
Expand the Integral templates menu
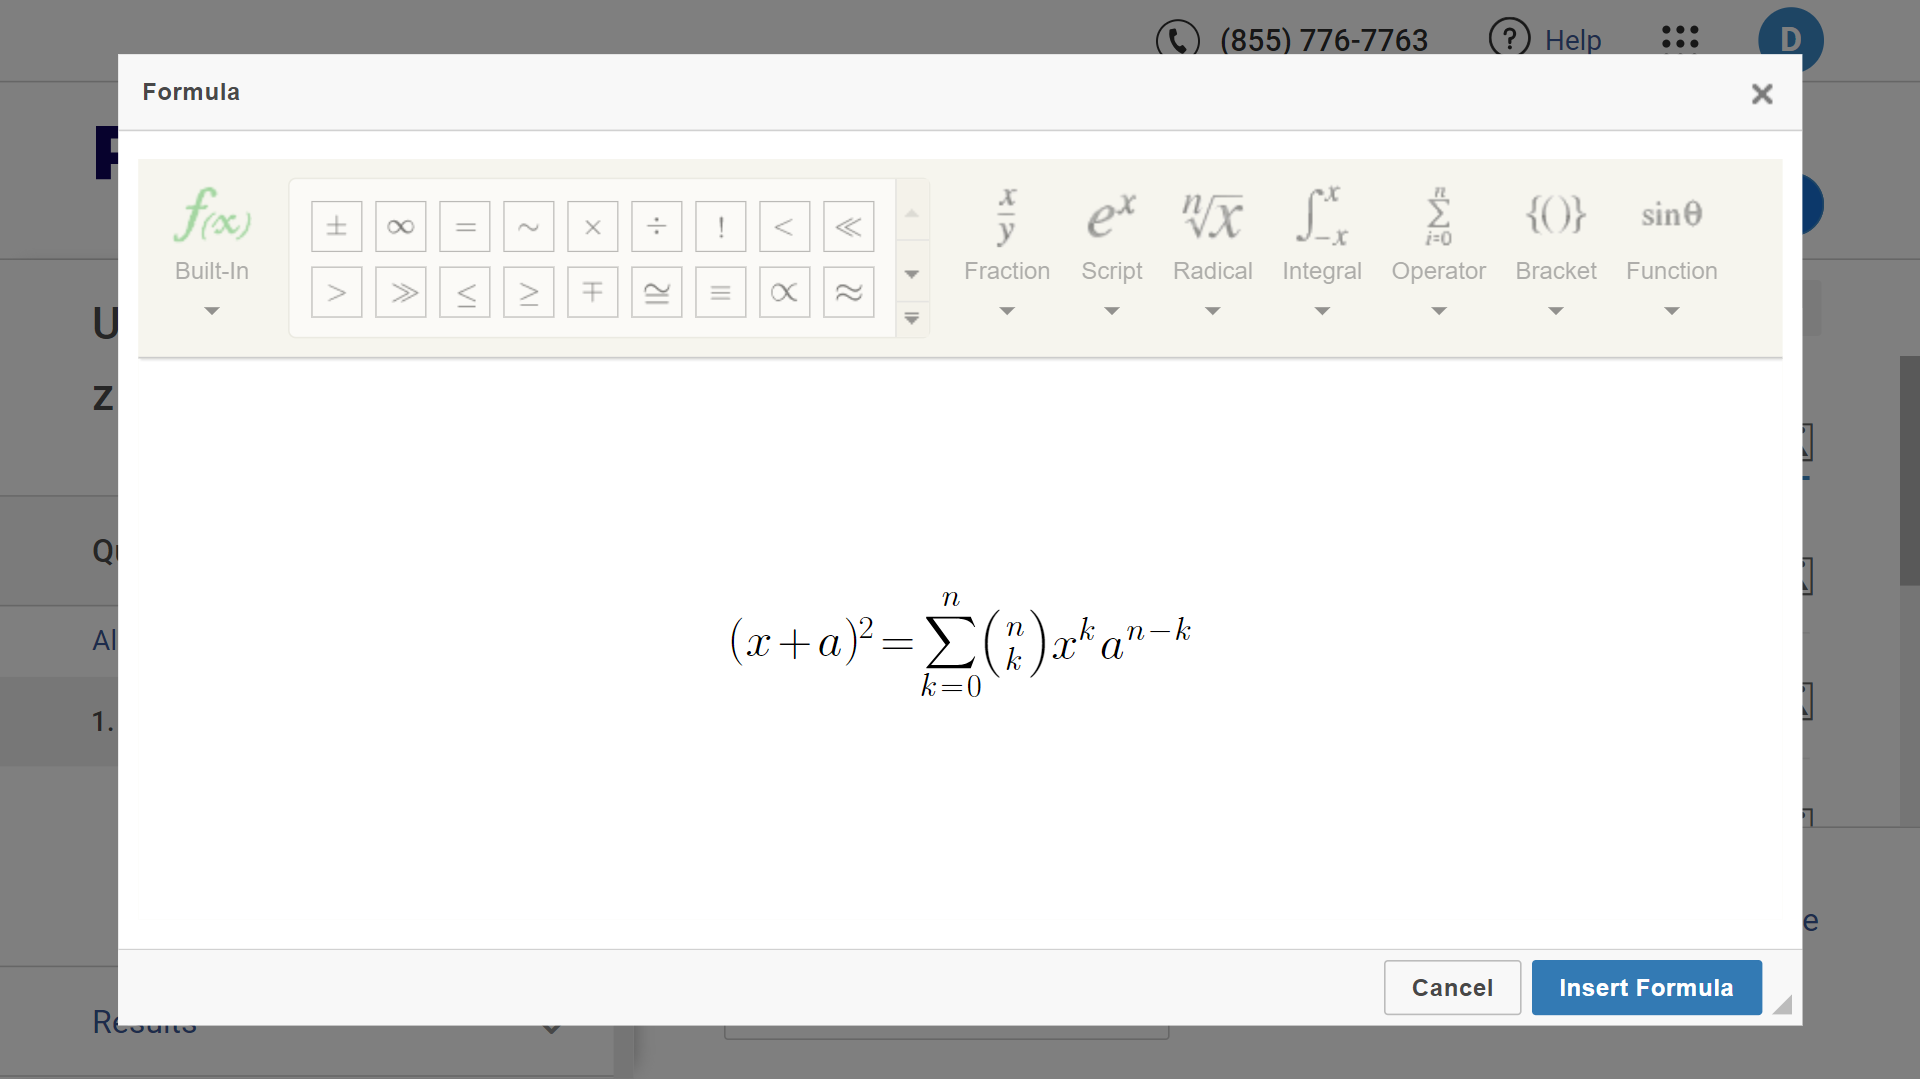click(1321, 250)
